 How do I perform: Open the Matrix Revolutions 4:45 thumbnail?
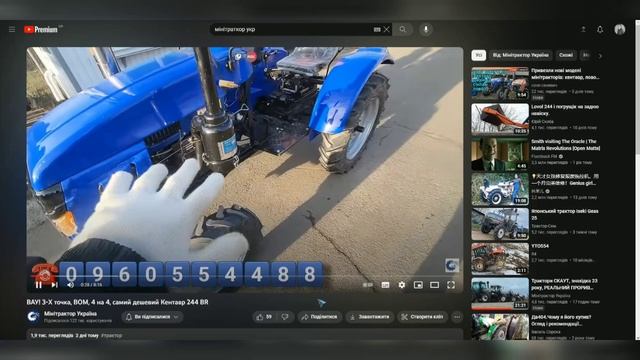point(500,154)
